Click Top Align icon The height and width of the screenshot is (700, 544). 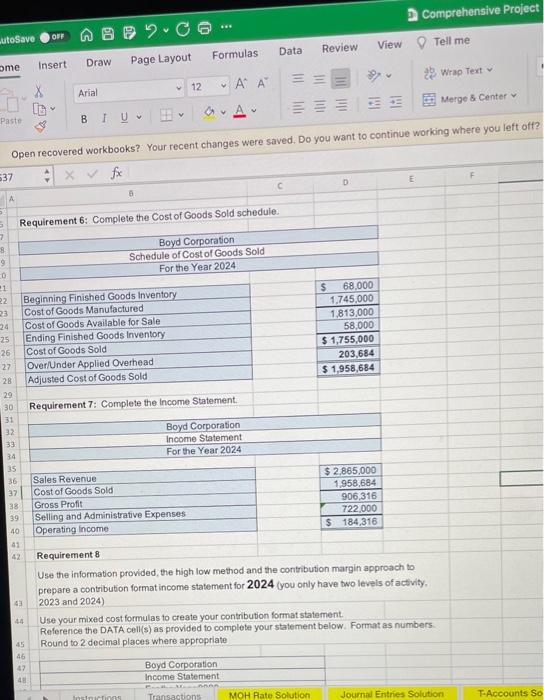tap(298, 79)
